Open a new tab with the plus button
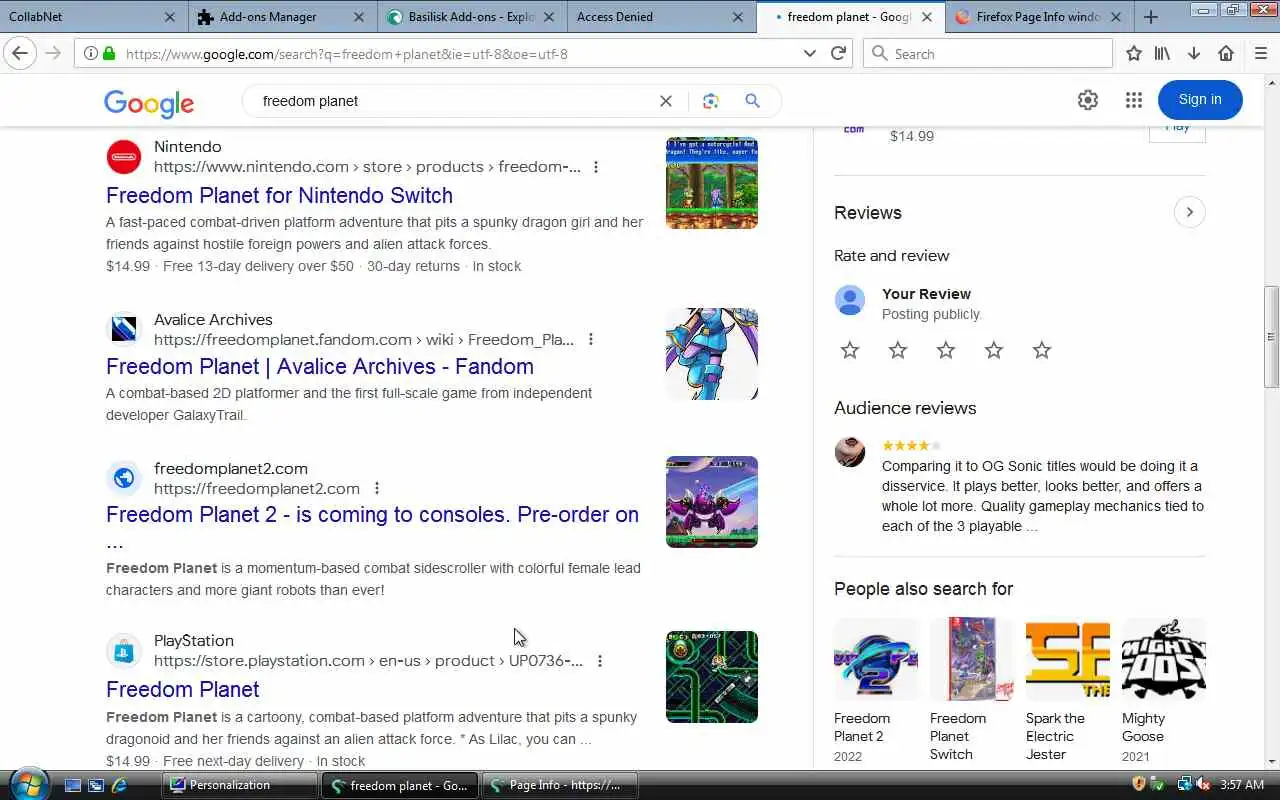This screenshot has height=800, width=1280. tap(1151, 17)
